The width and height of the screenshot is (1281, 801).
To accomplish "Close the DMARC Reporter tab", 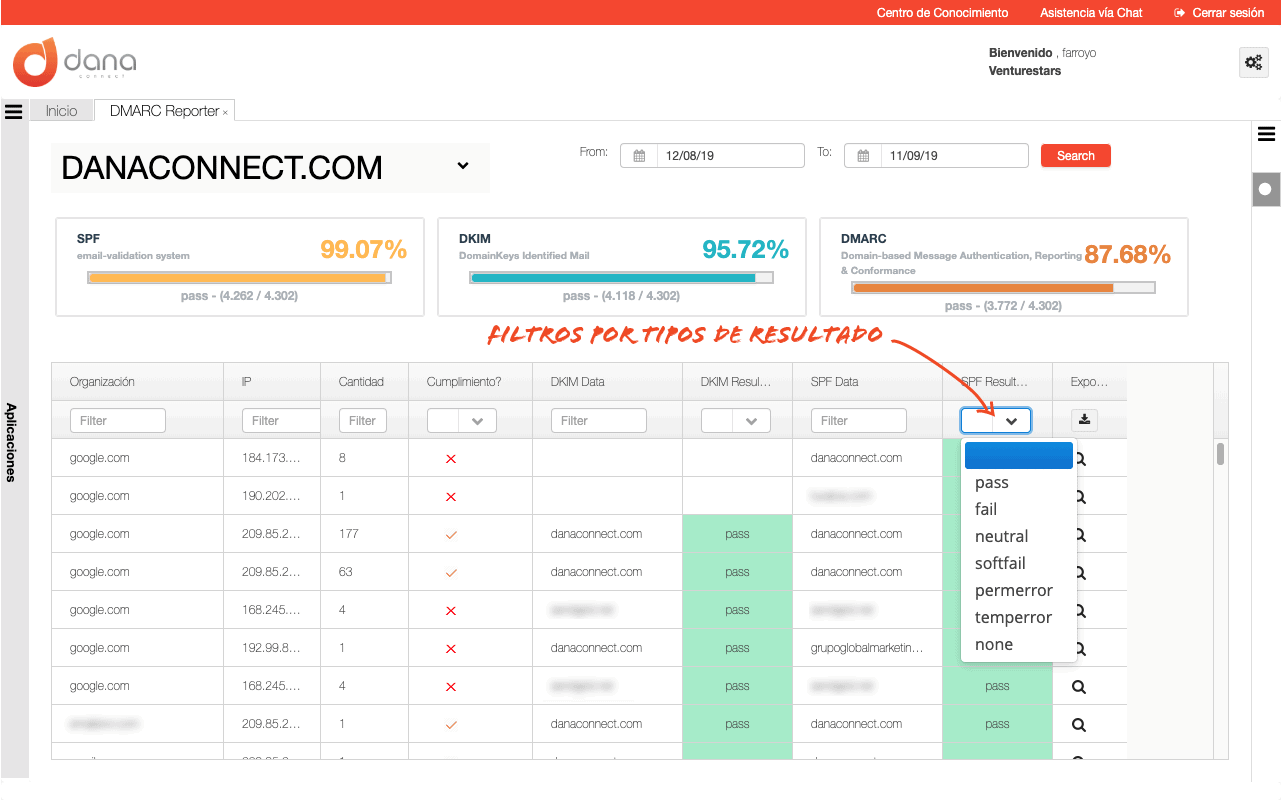I will coord(225,112).
